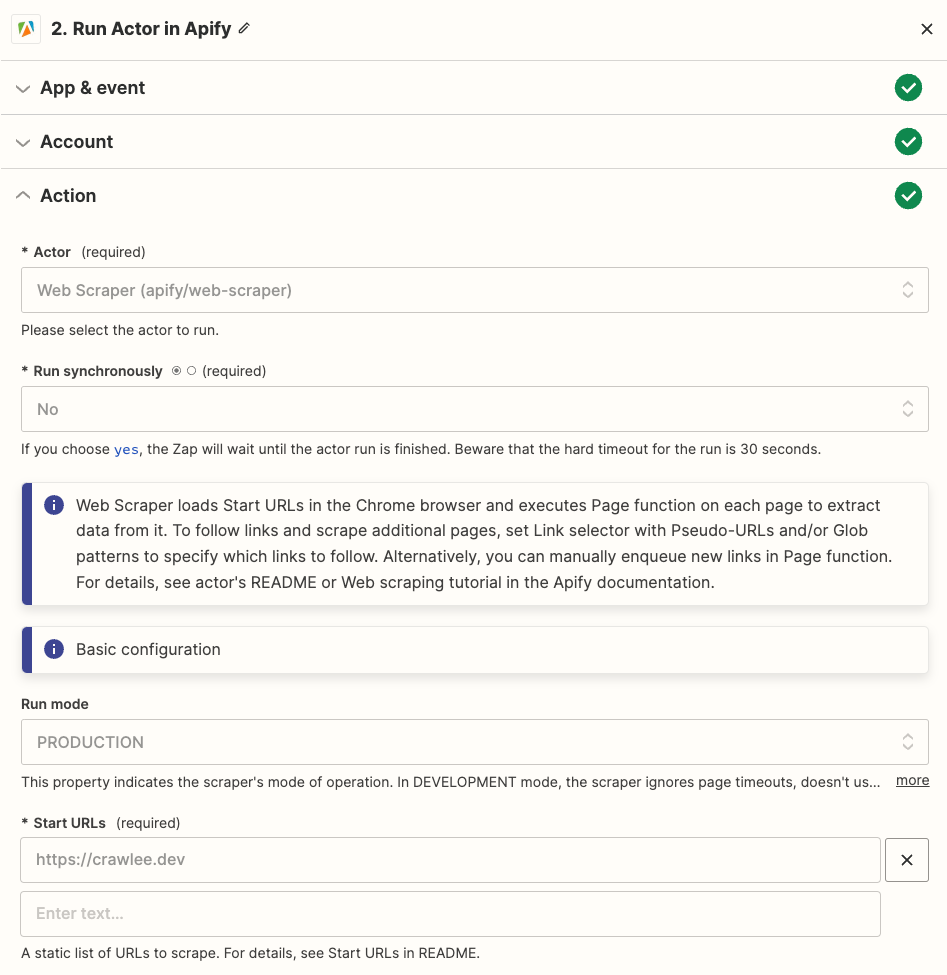
Task: Click the yes link in the timeout note
Action: [x=125, y=449]
